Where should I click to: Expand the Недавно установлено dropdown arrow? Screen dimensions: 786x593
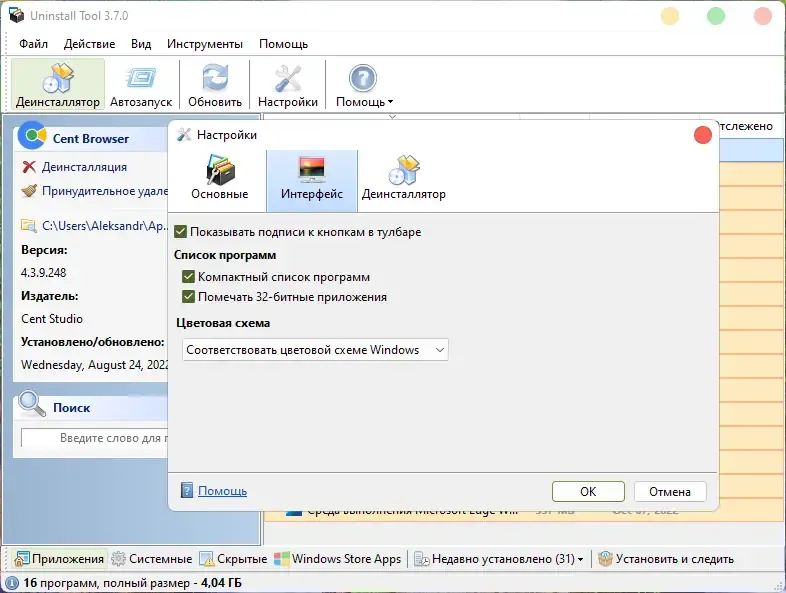point(580,559)
